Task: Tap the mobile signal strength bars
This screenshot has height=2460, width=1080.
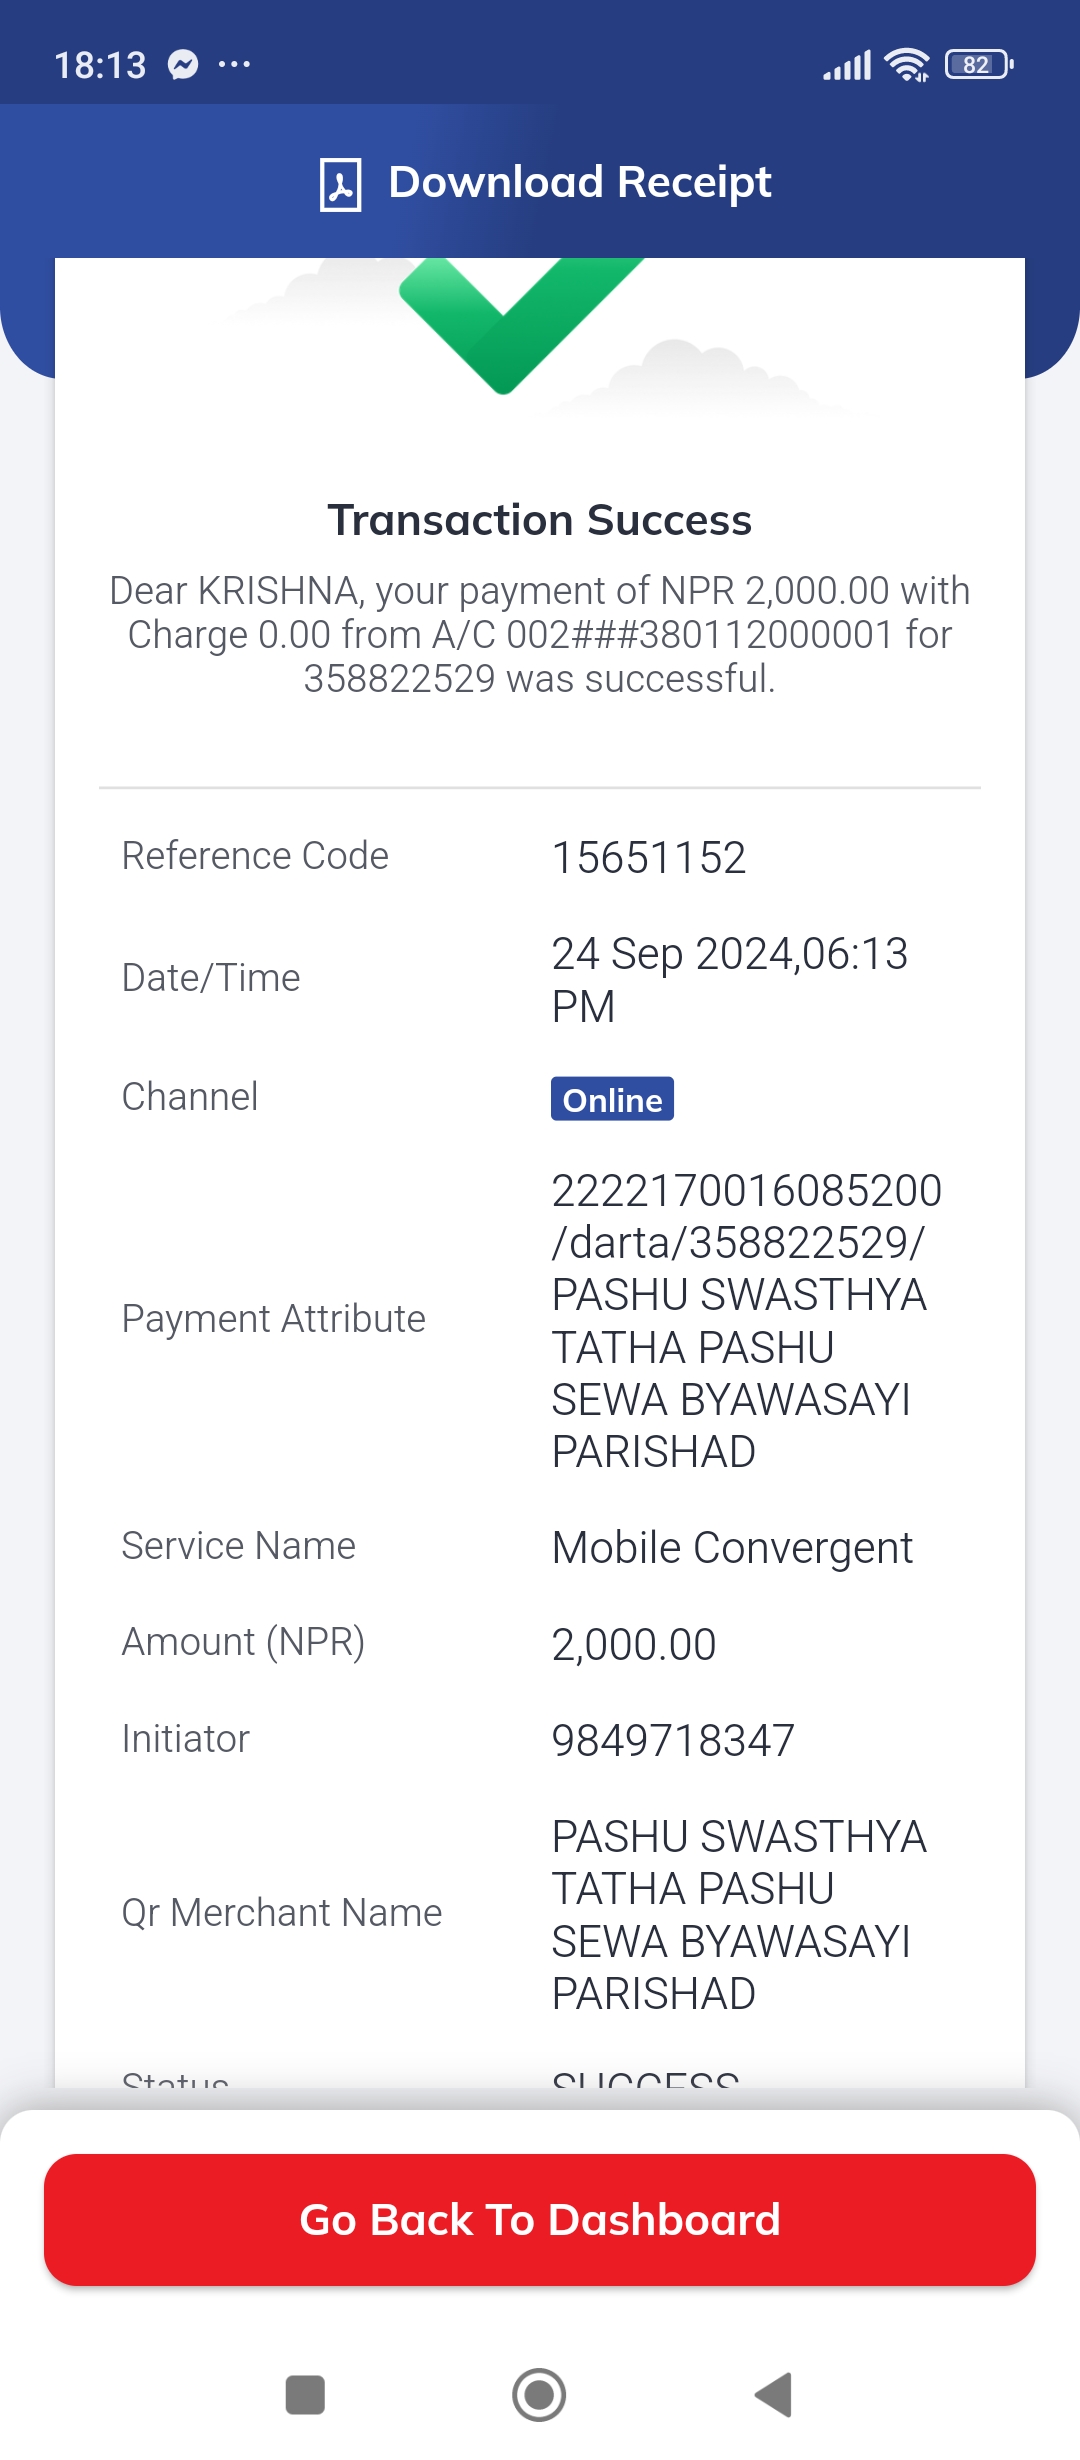Action: (x=847, y=65)
